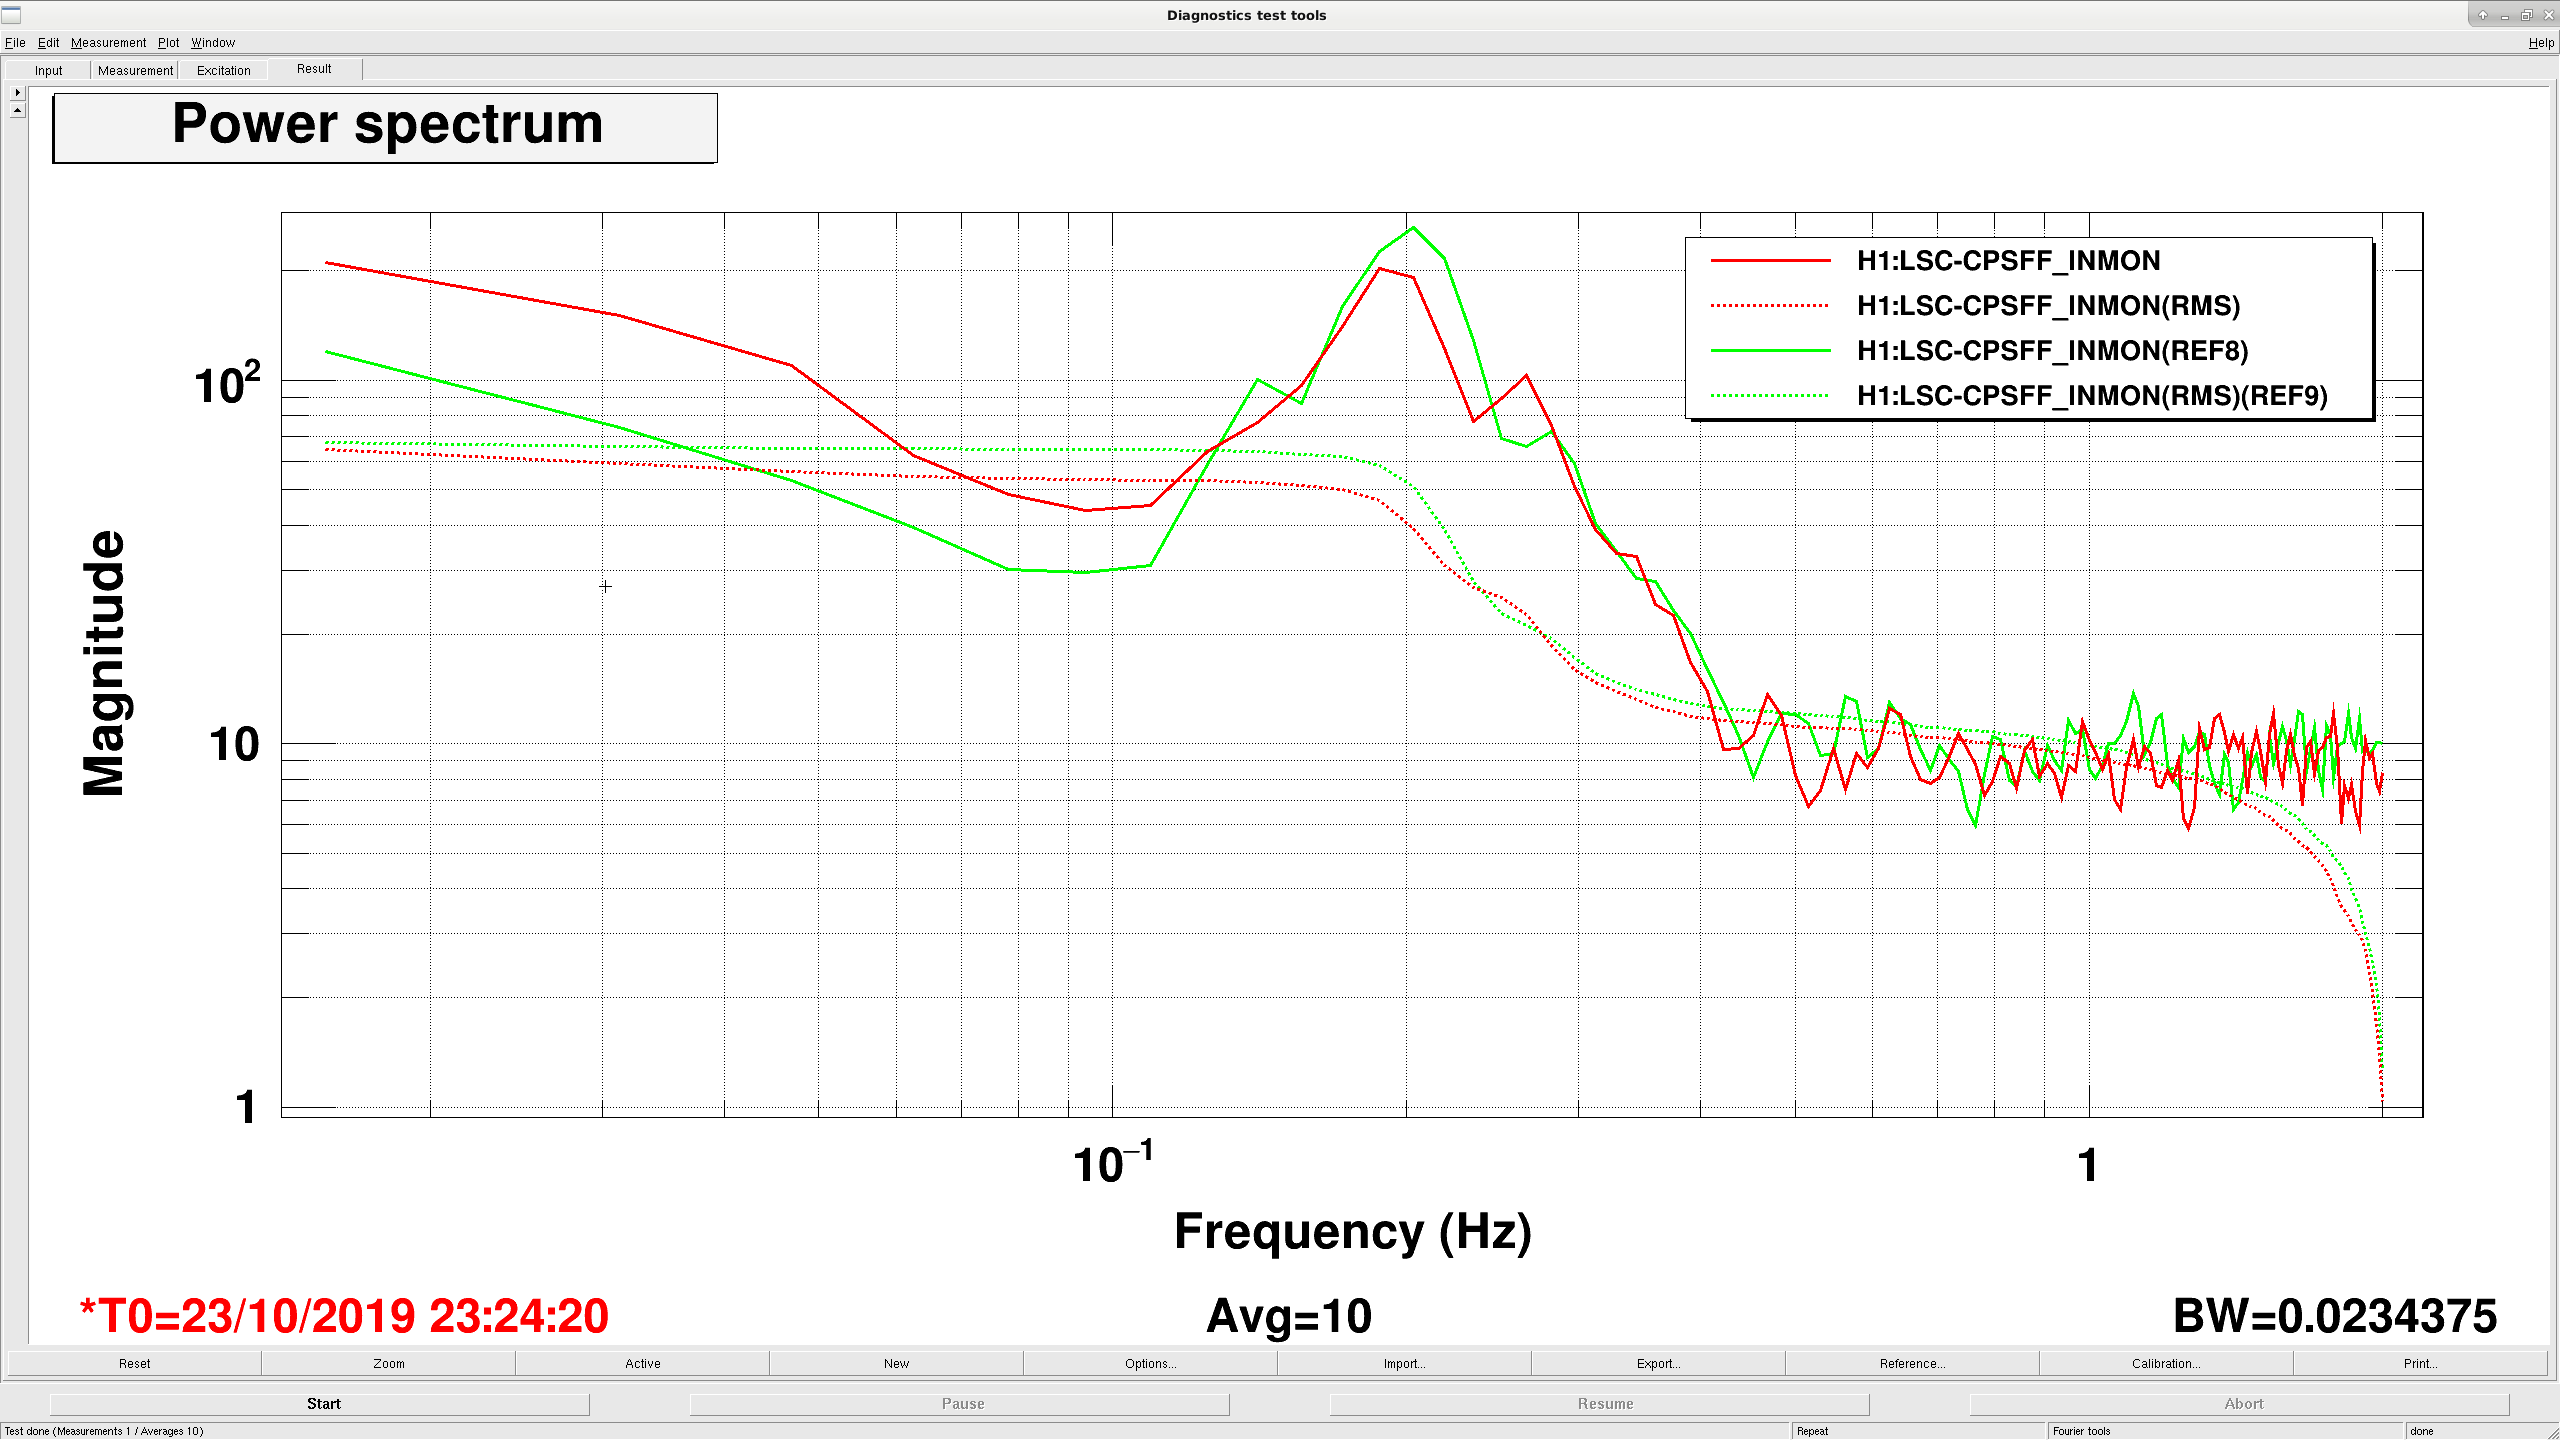Viewport: 2560px width, 1440px height.
Task: Reset the plot view
Action: coord(135,1363)
